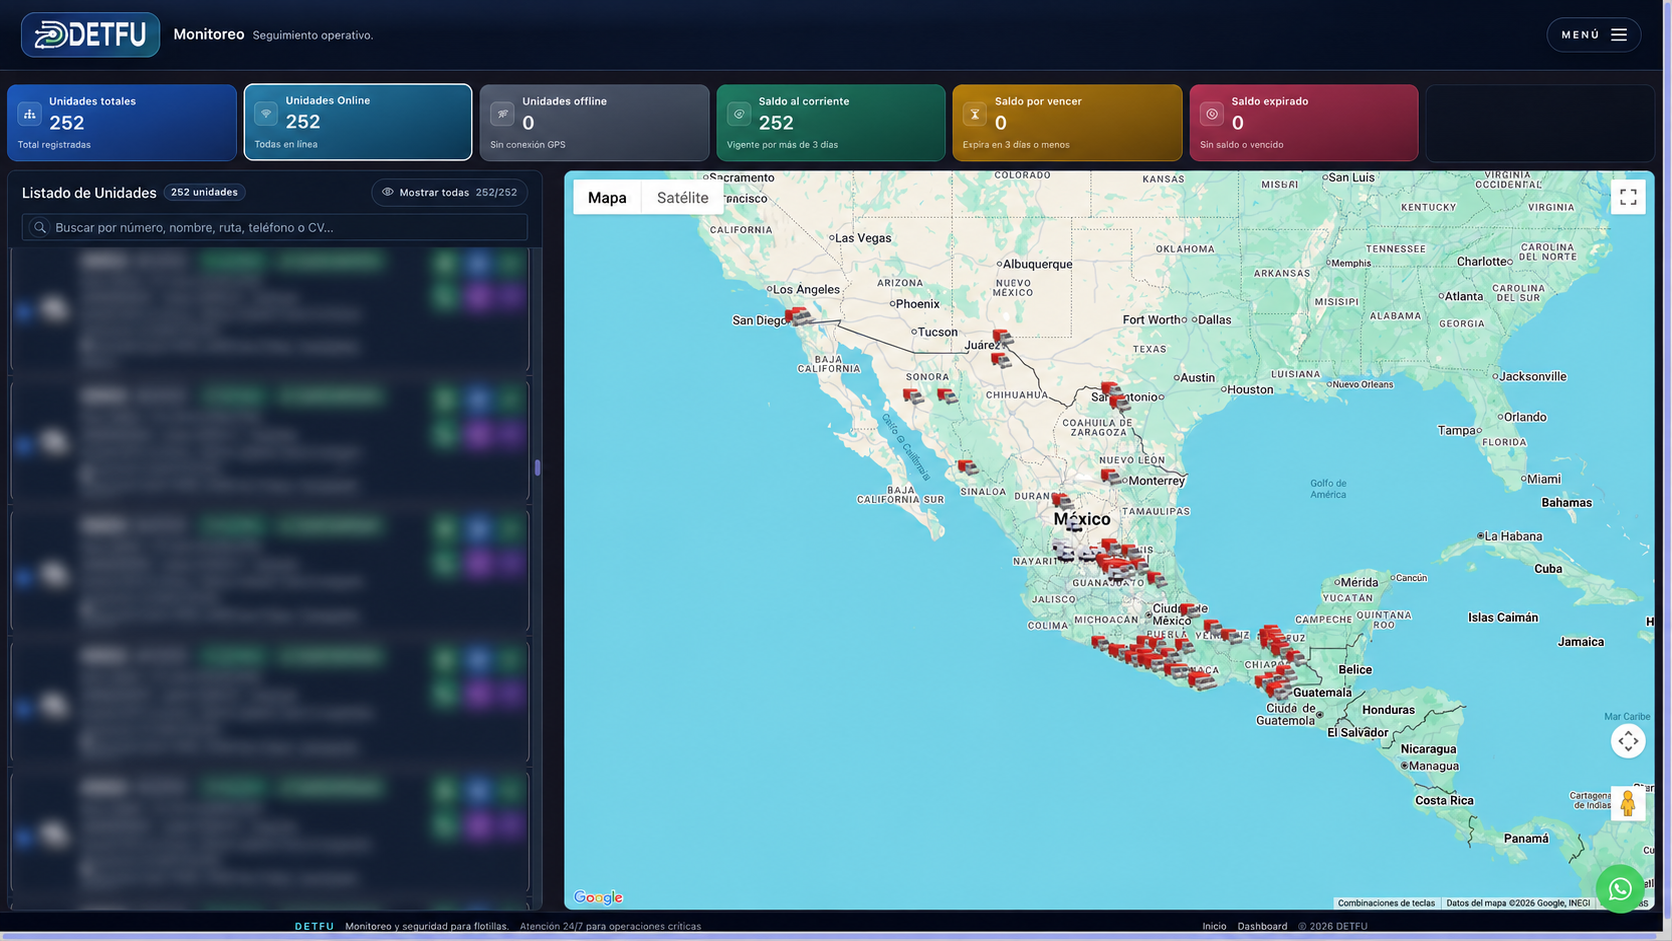Click the Dallas map label

(x=1214, y=320)
